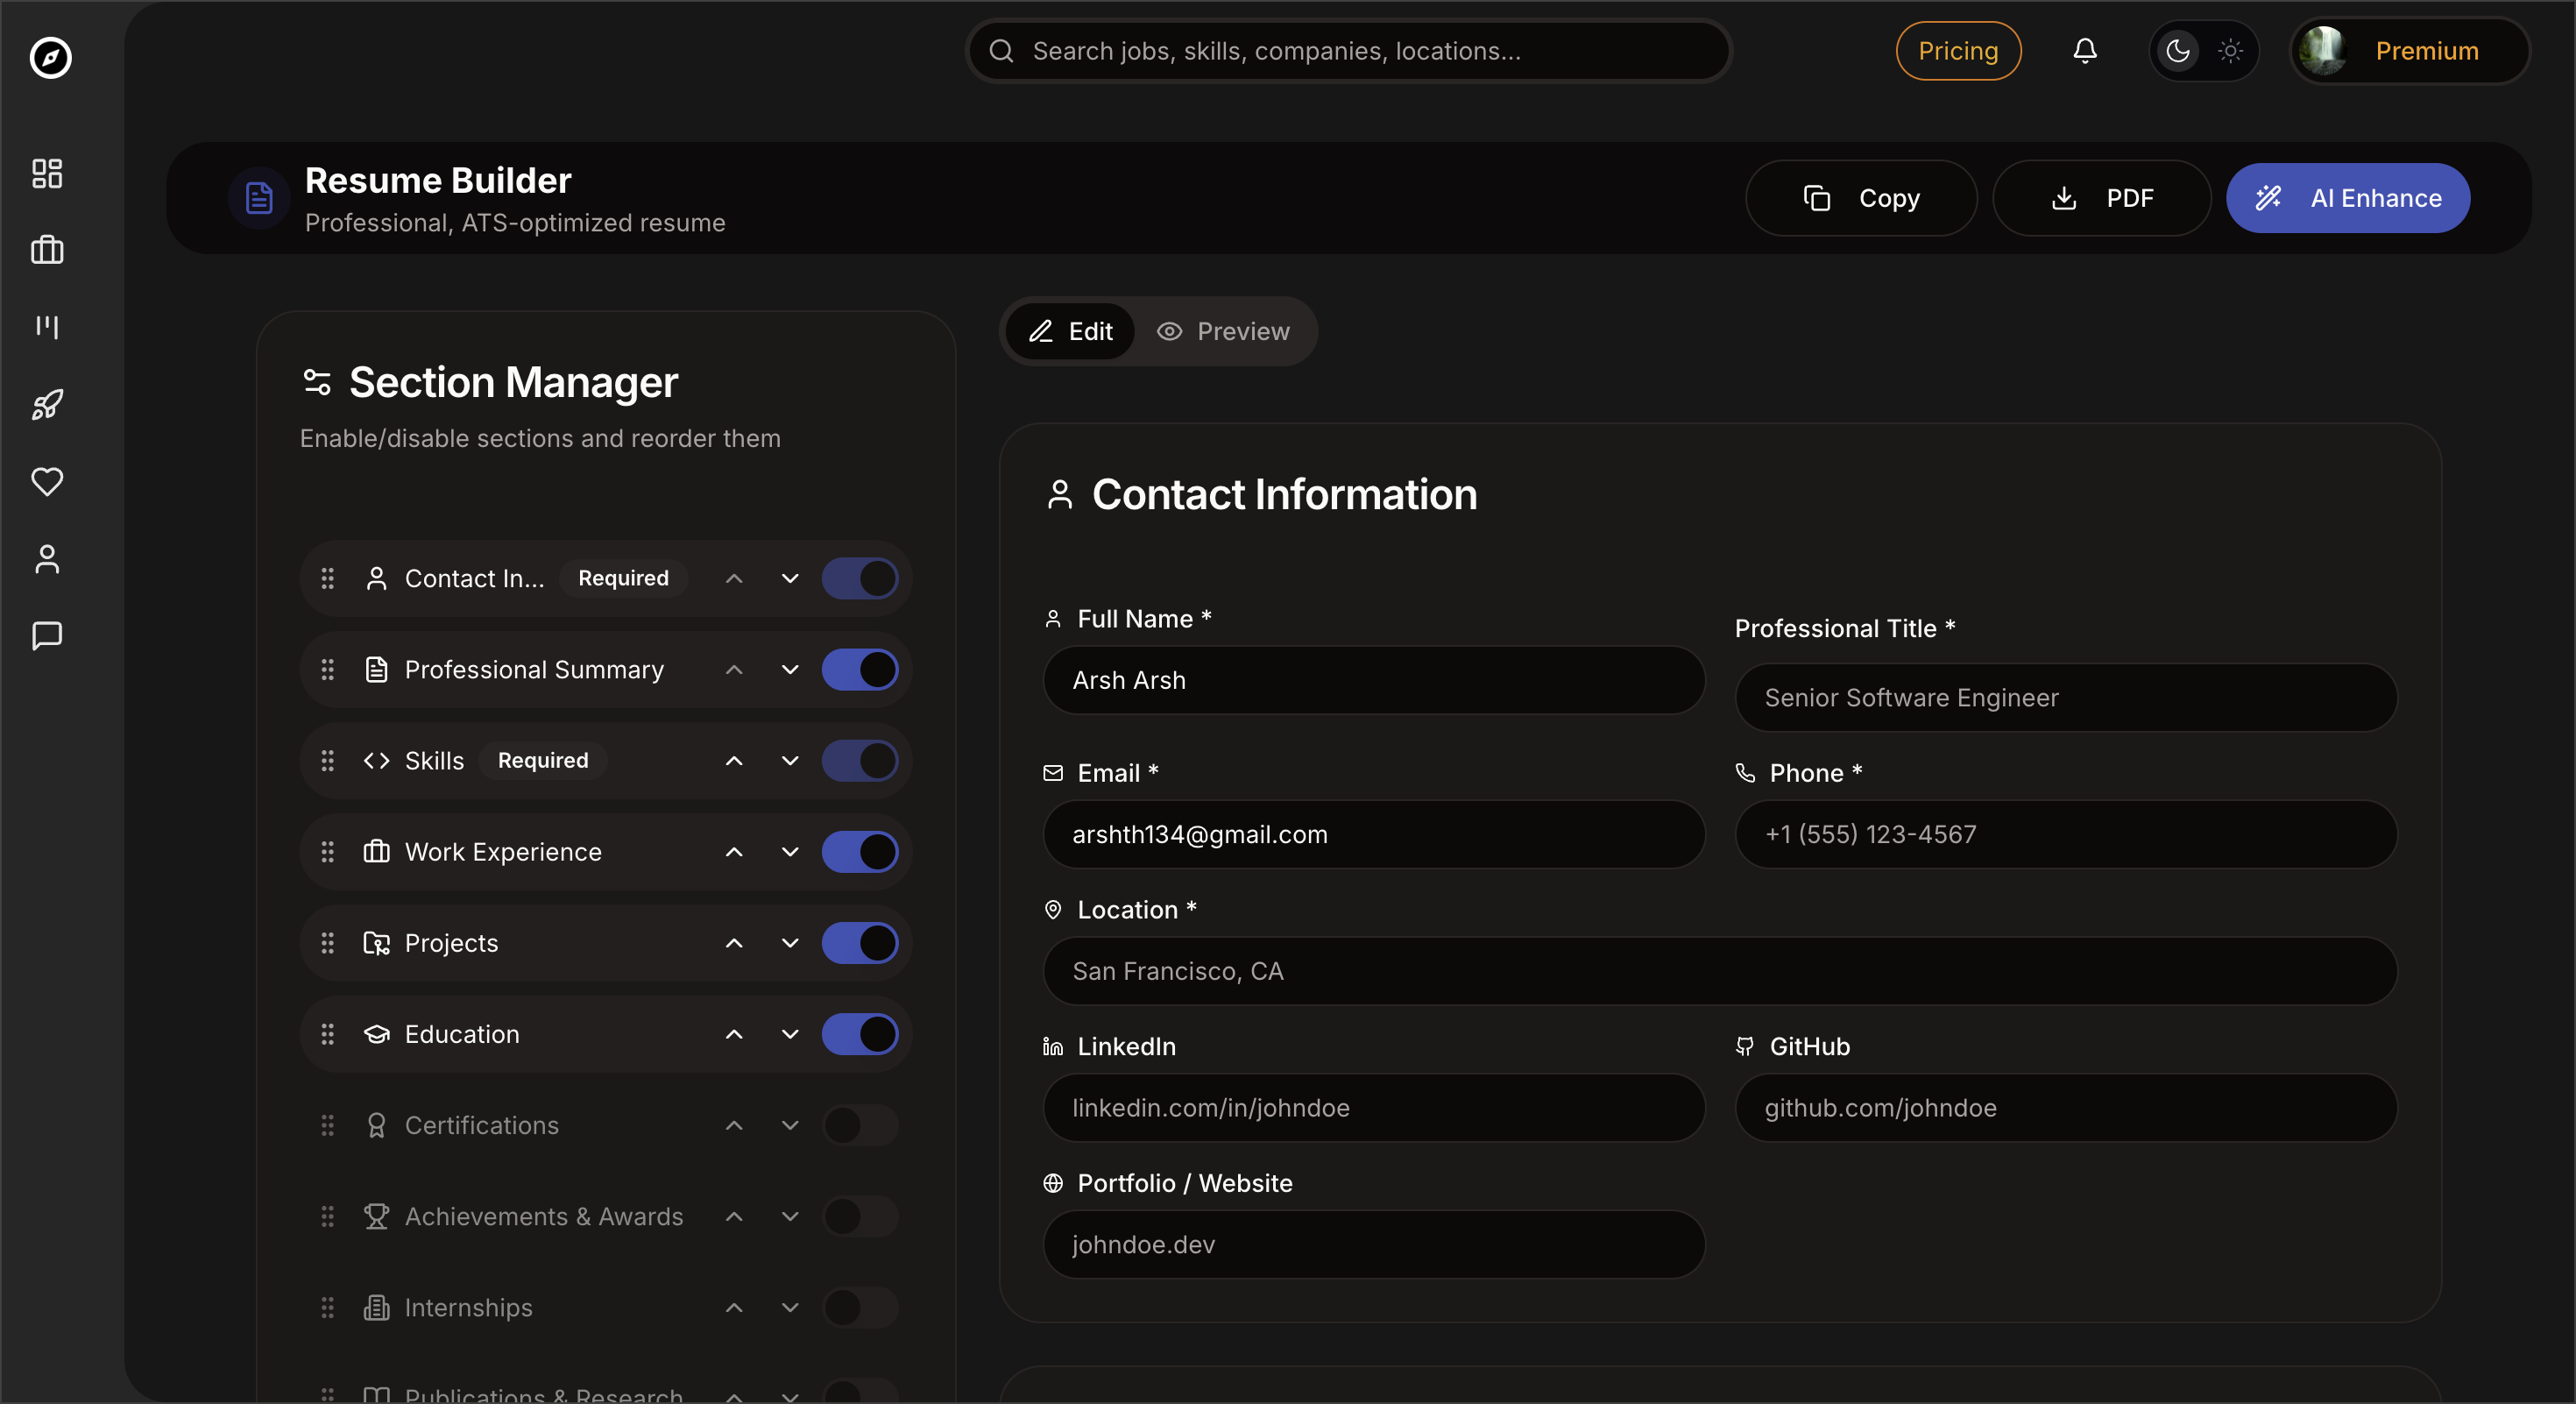
Task: Click the AI Enhance button
Action: pos(2347,198)
